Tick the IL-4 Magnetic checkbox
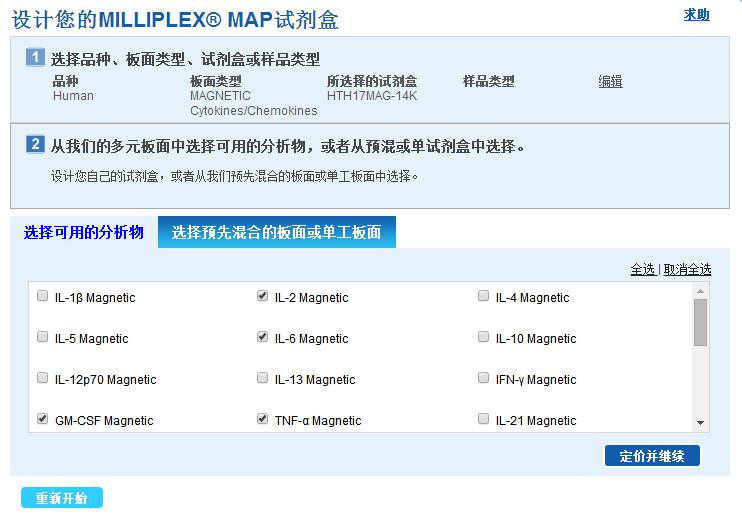The width and height of the screenshot is (742, 515). (x=483, y=296)
